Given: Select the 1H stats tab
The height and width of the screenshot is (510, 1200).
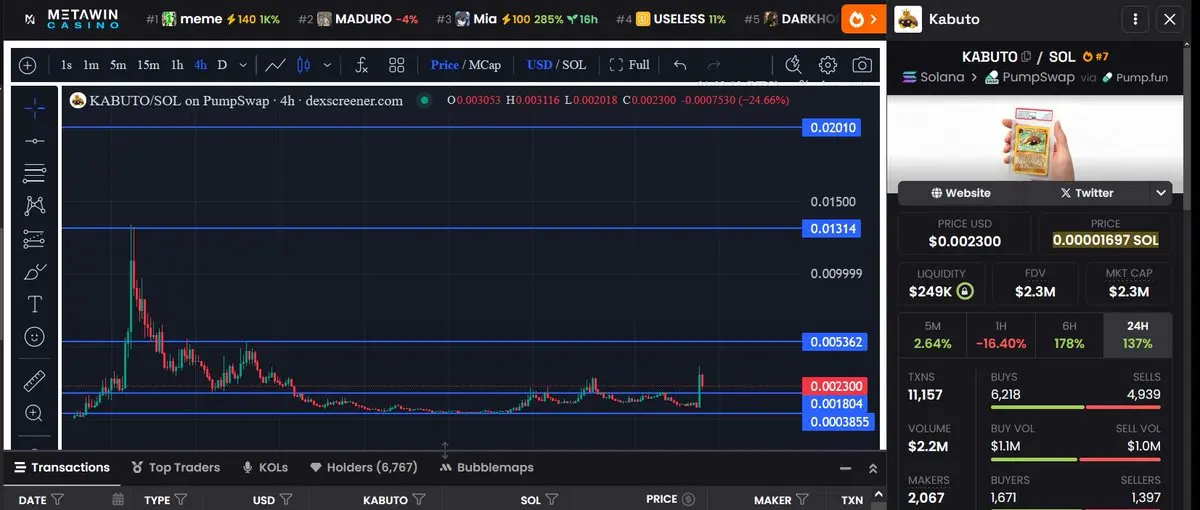Looking at the screenshot, I should pos(1001,335).
